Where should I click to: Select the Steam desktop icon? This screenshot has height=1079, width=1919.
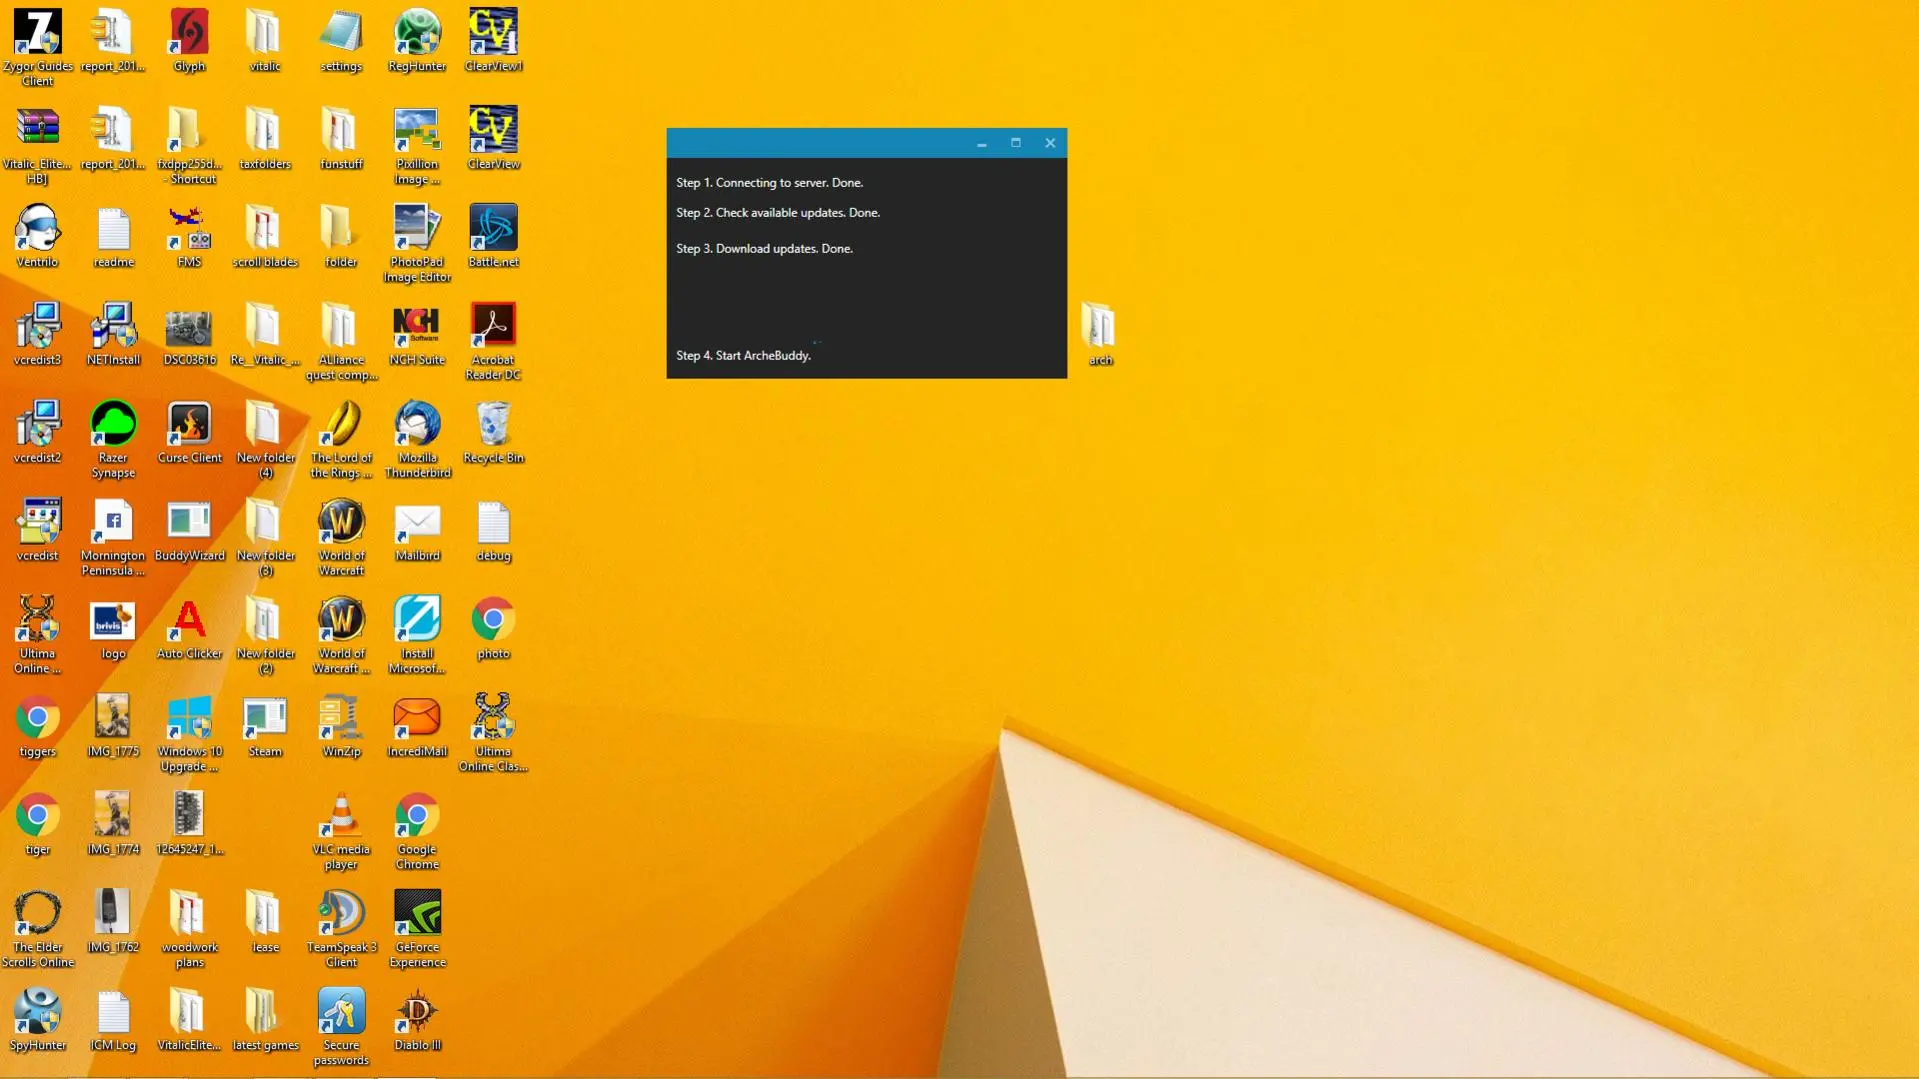tap(265, 719)
